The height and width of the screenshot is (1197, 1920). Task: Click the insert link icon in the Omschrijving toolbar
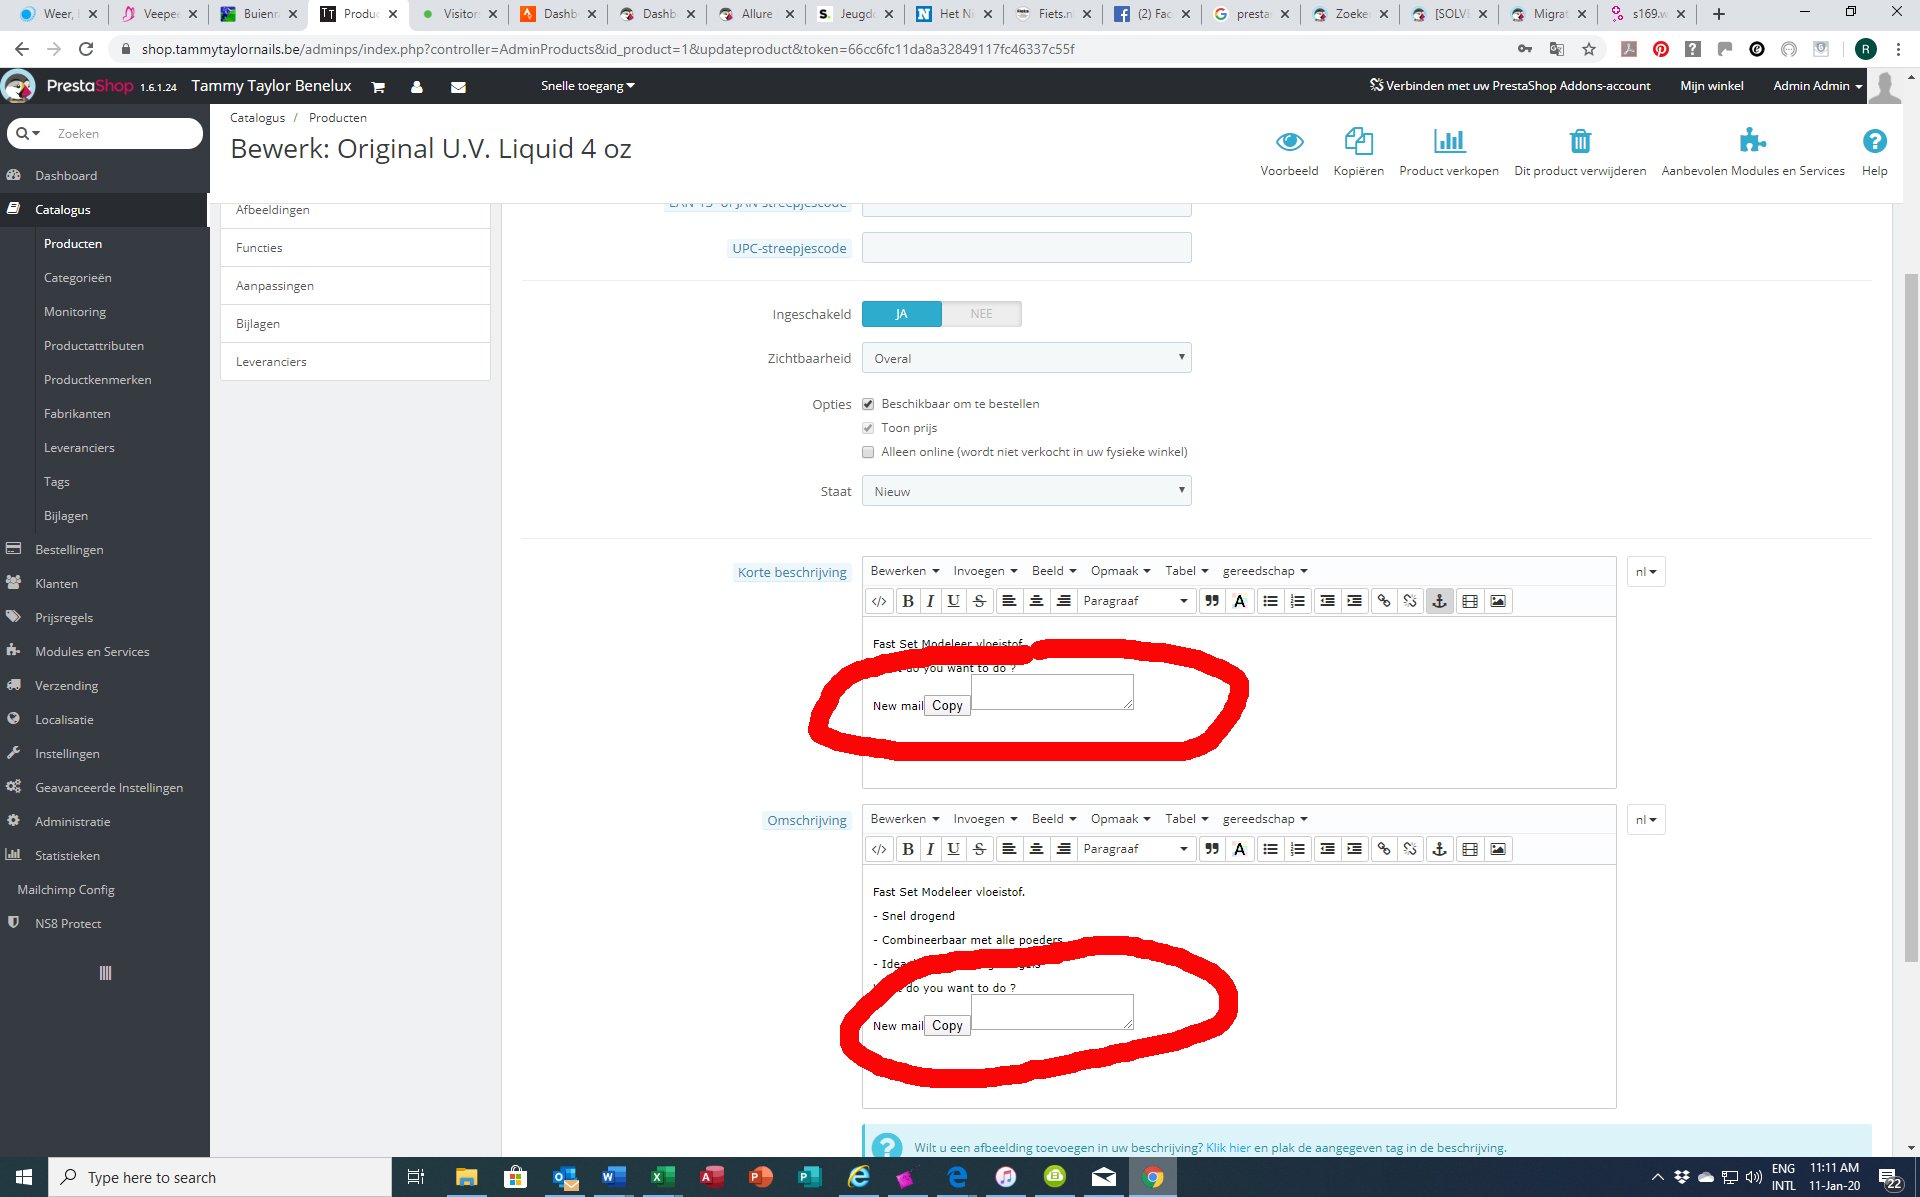(x=1383, y=849)
